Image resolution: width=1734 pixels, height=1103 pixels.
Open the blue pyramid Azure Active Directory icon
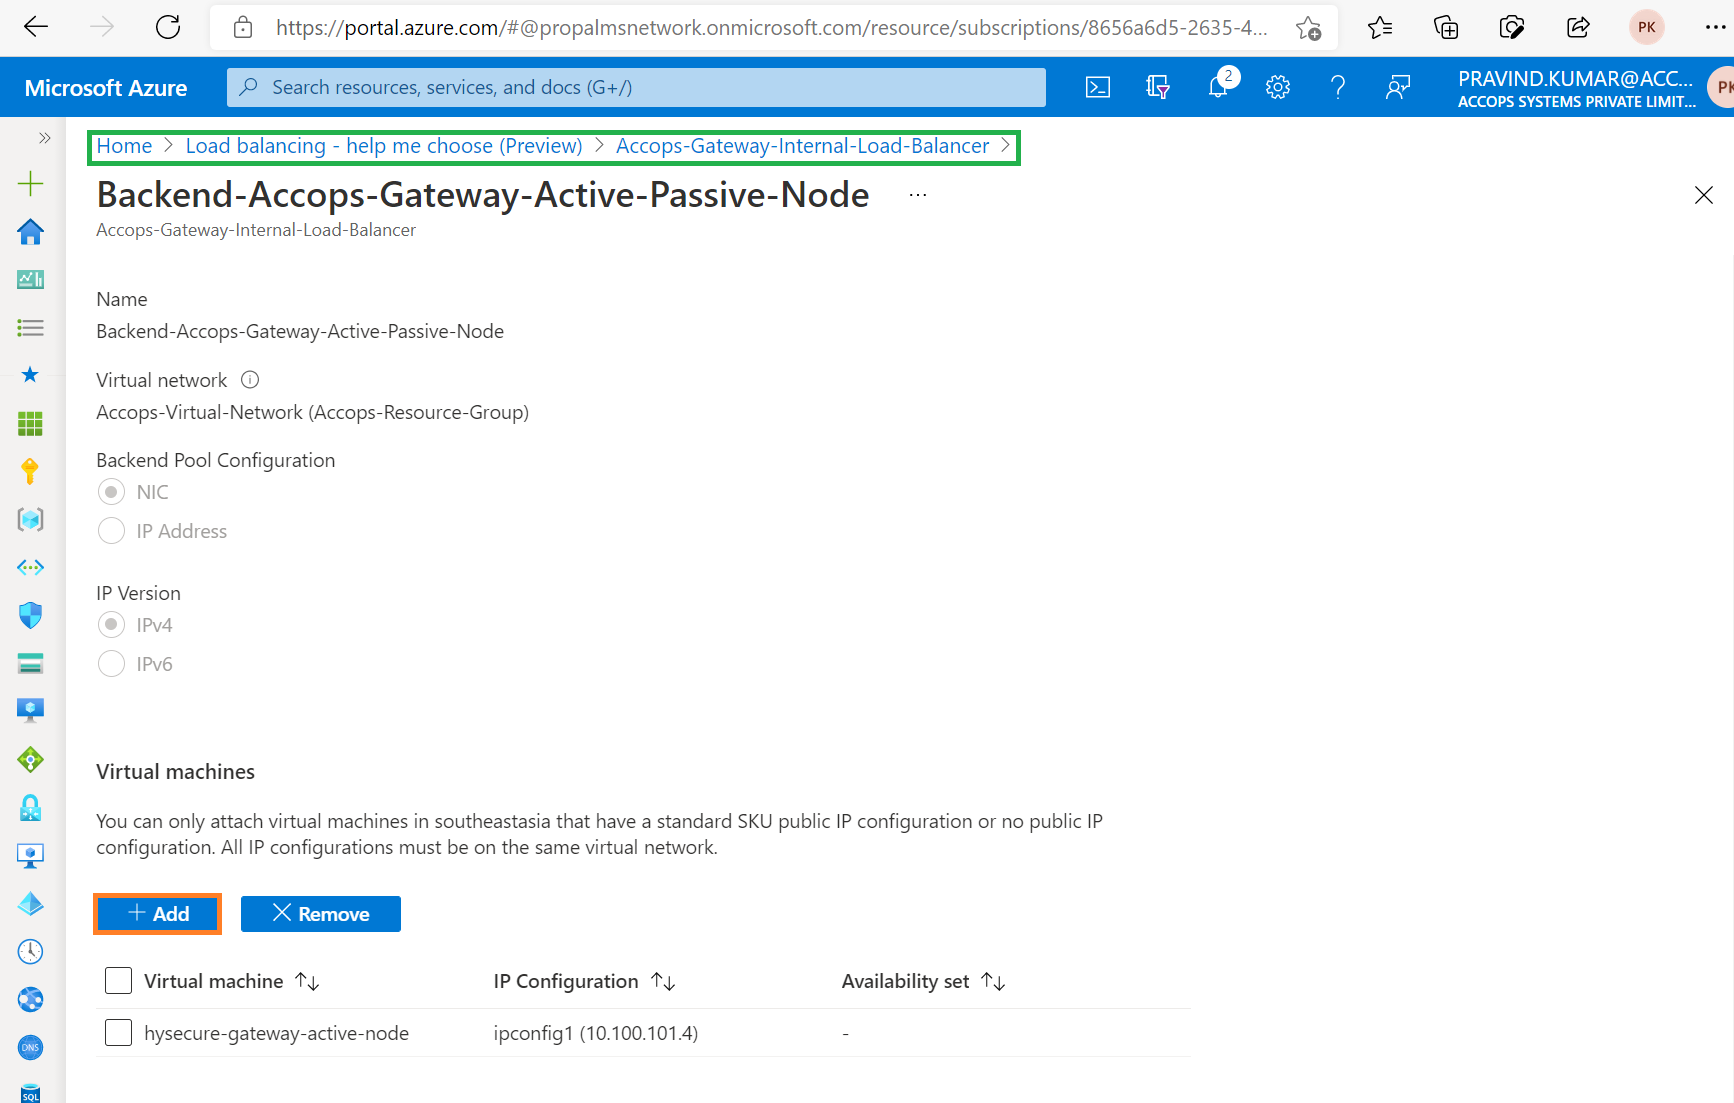(x=31, y=903)
